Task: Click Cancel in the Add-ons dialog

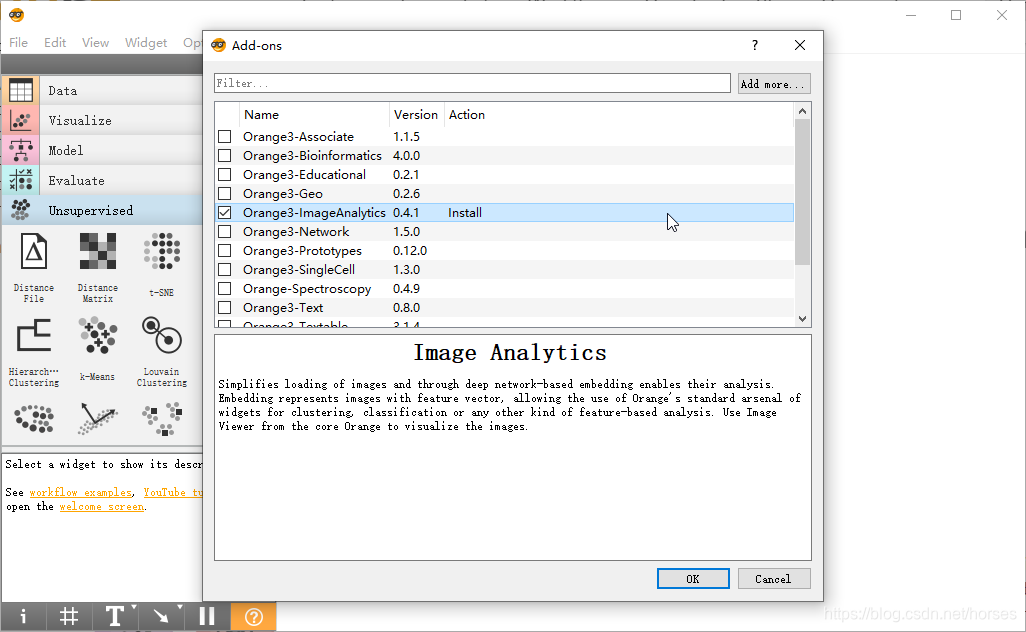Action: 774,579
